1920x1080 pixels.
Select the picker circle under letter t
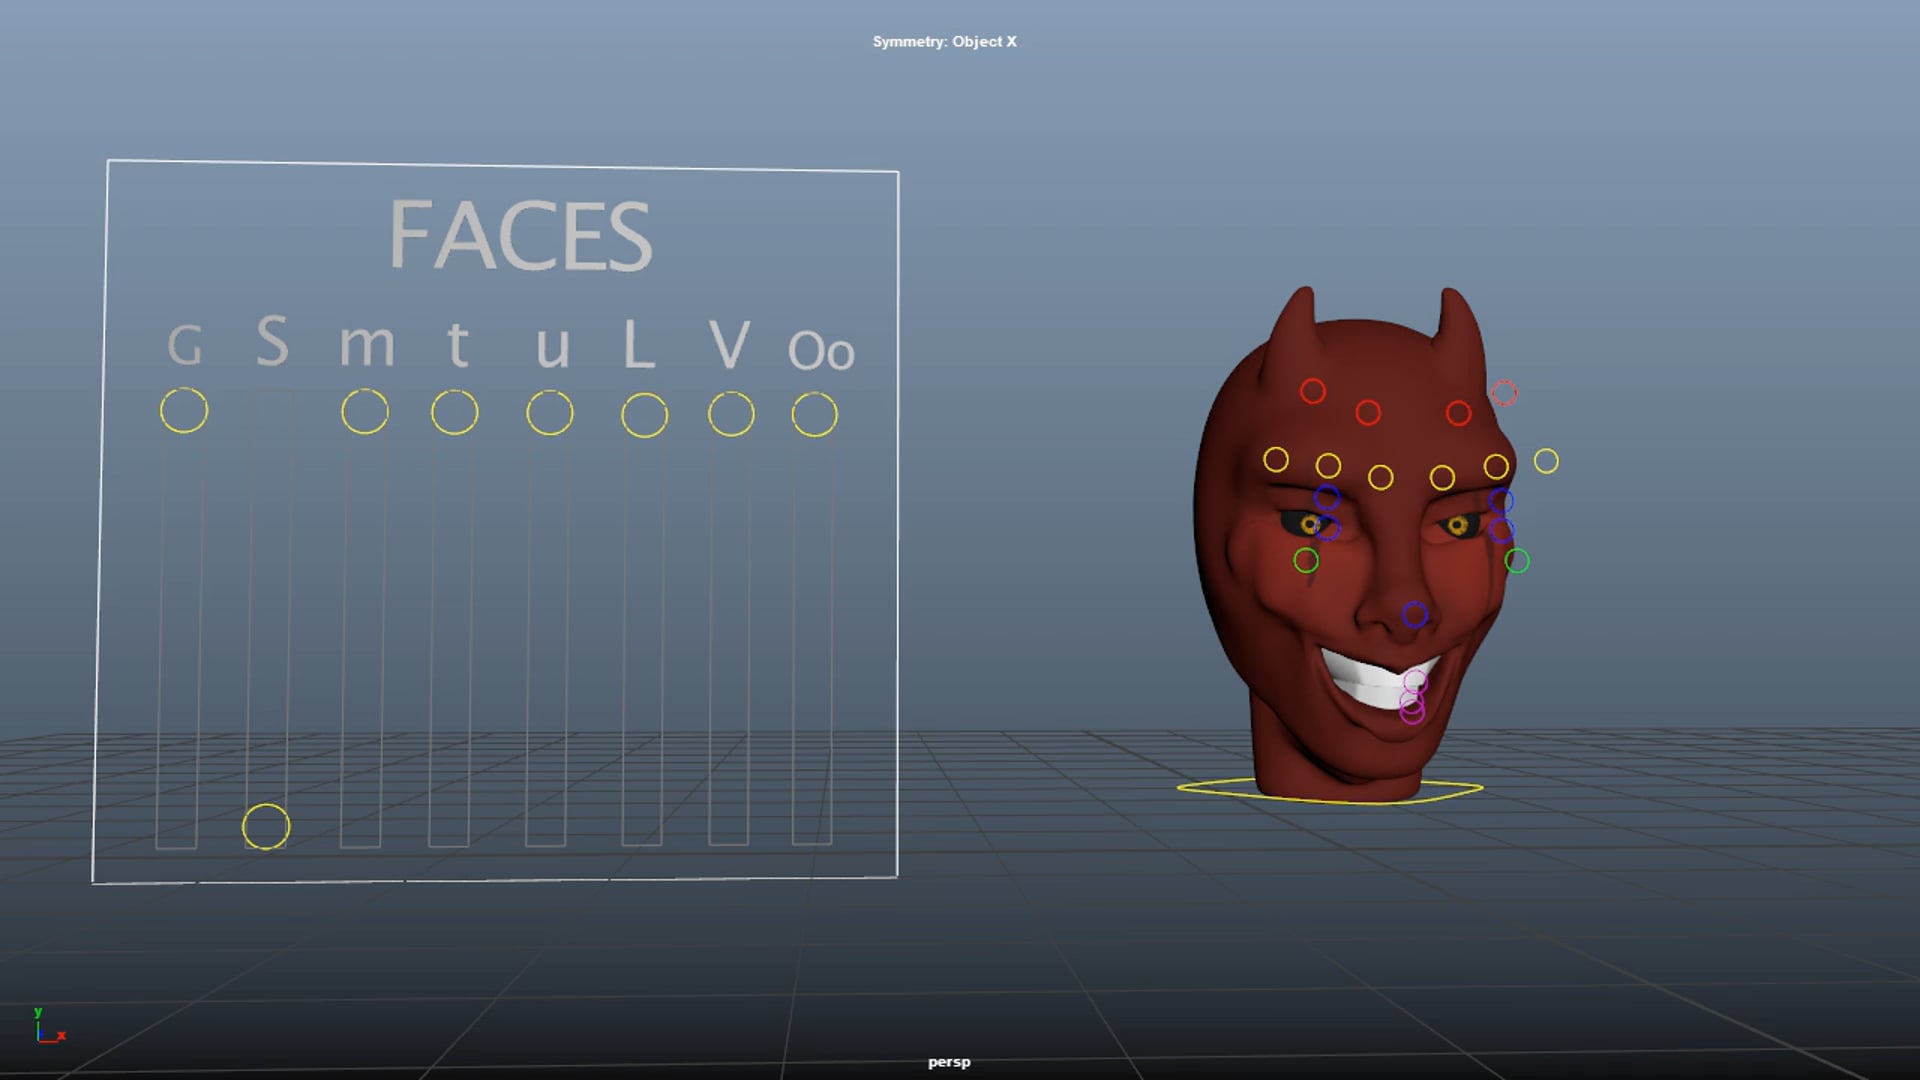[x=453, y=410]
